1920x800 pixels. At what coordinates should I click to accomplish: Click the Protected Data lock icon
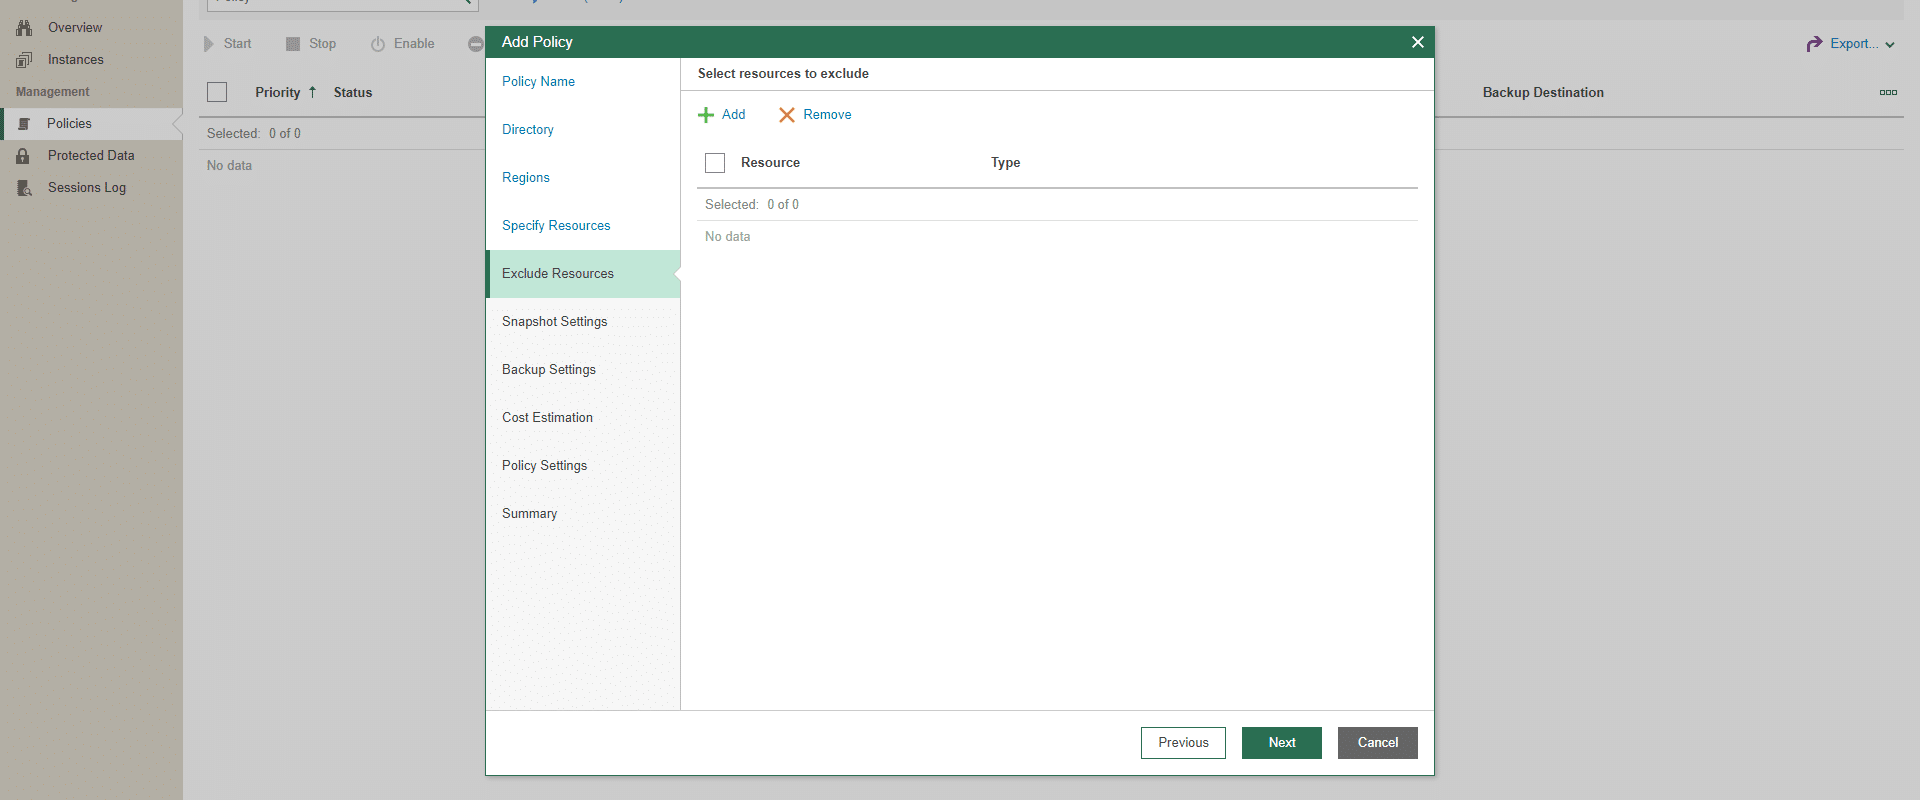[23, 156]
